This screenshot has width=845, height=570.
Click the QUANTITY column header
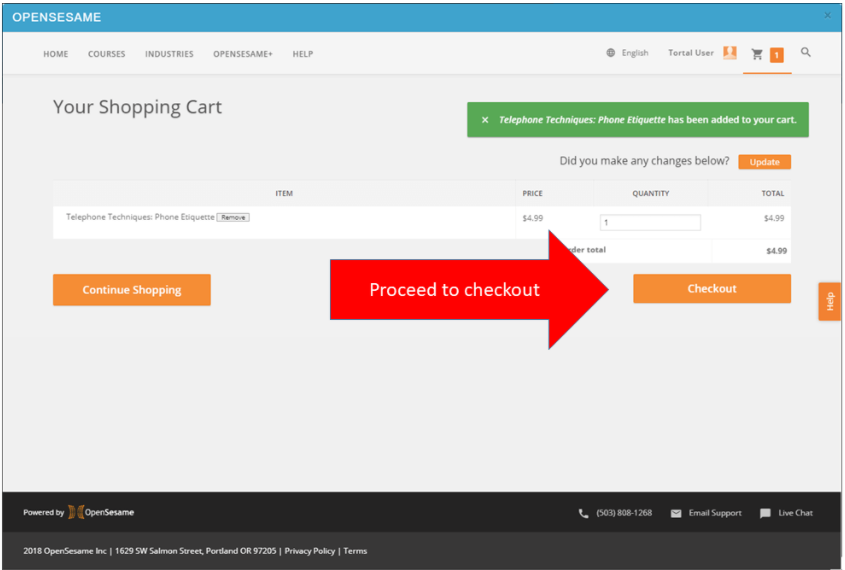coord(651,193)
